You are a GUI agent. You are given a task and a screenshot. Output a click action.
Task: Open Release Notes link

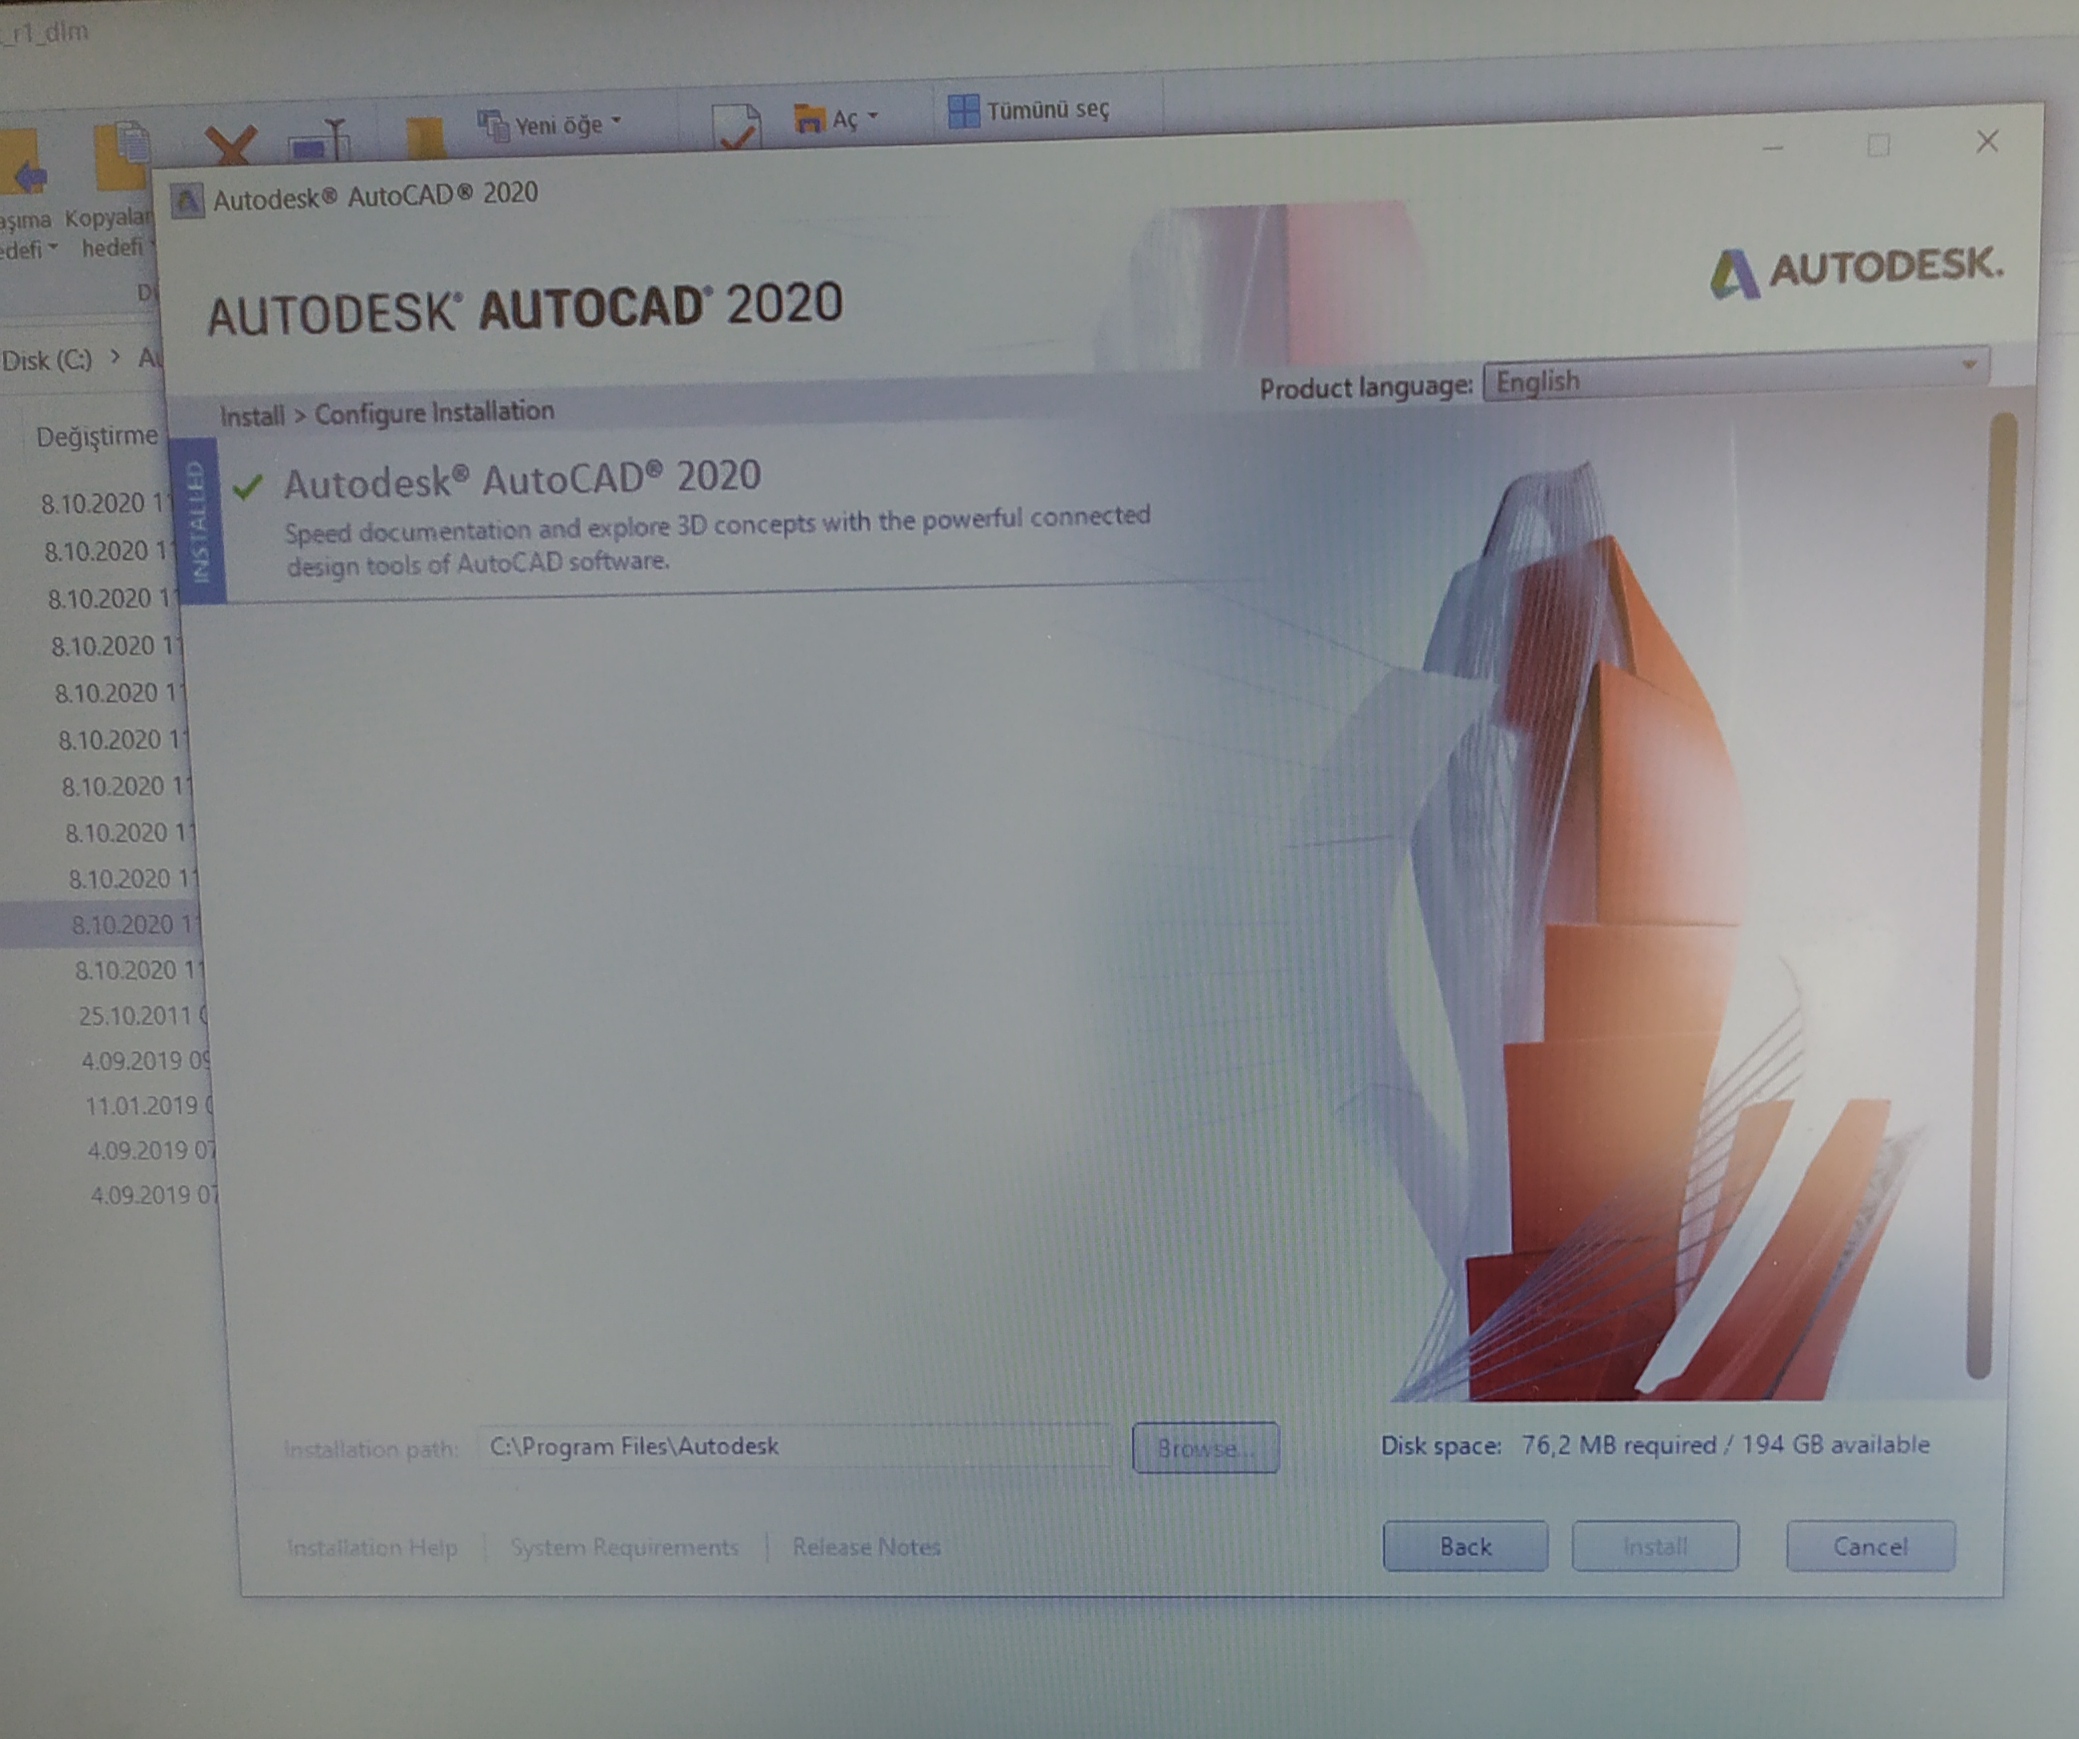coord(866,1547)
